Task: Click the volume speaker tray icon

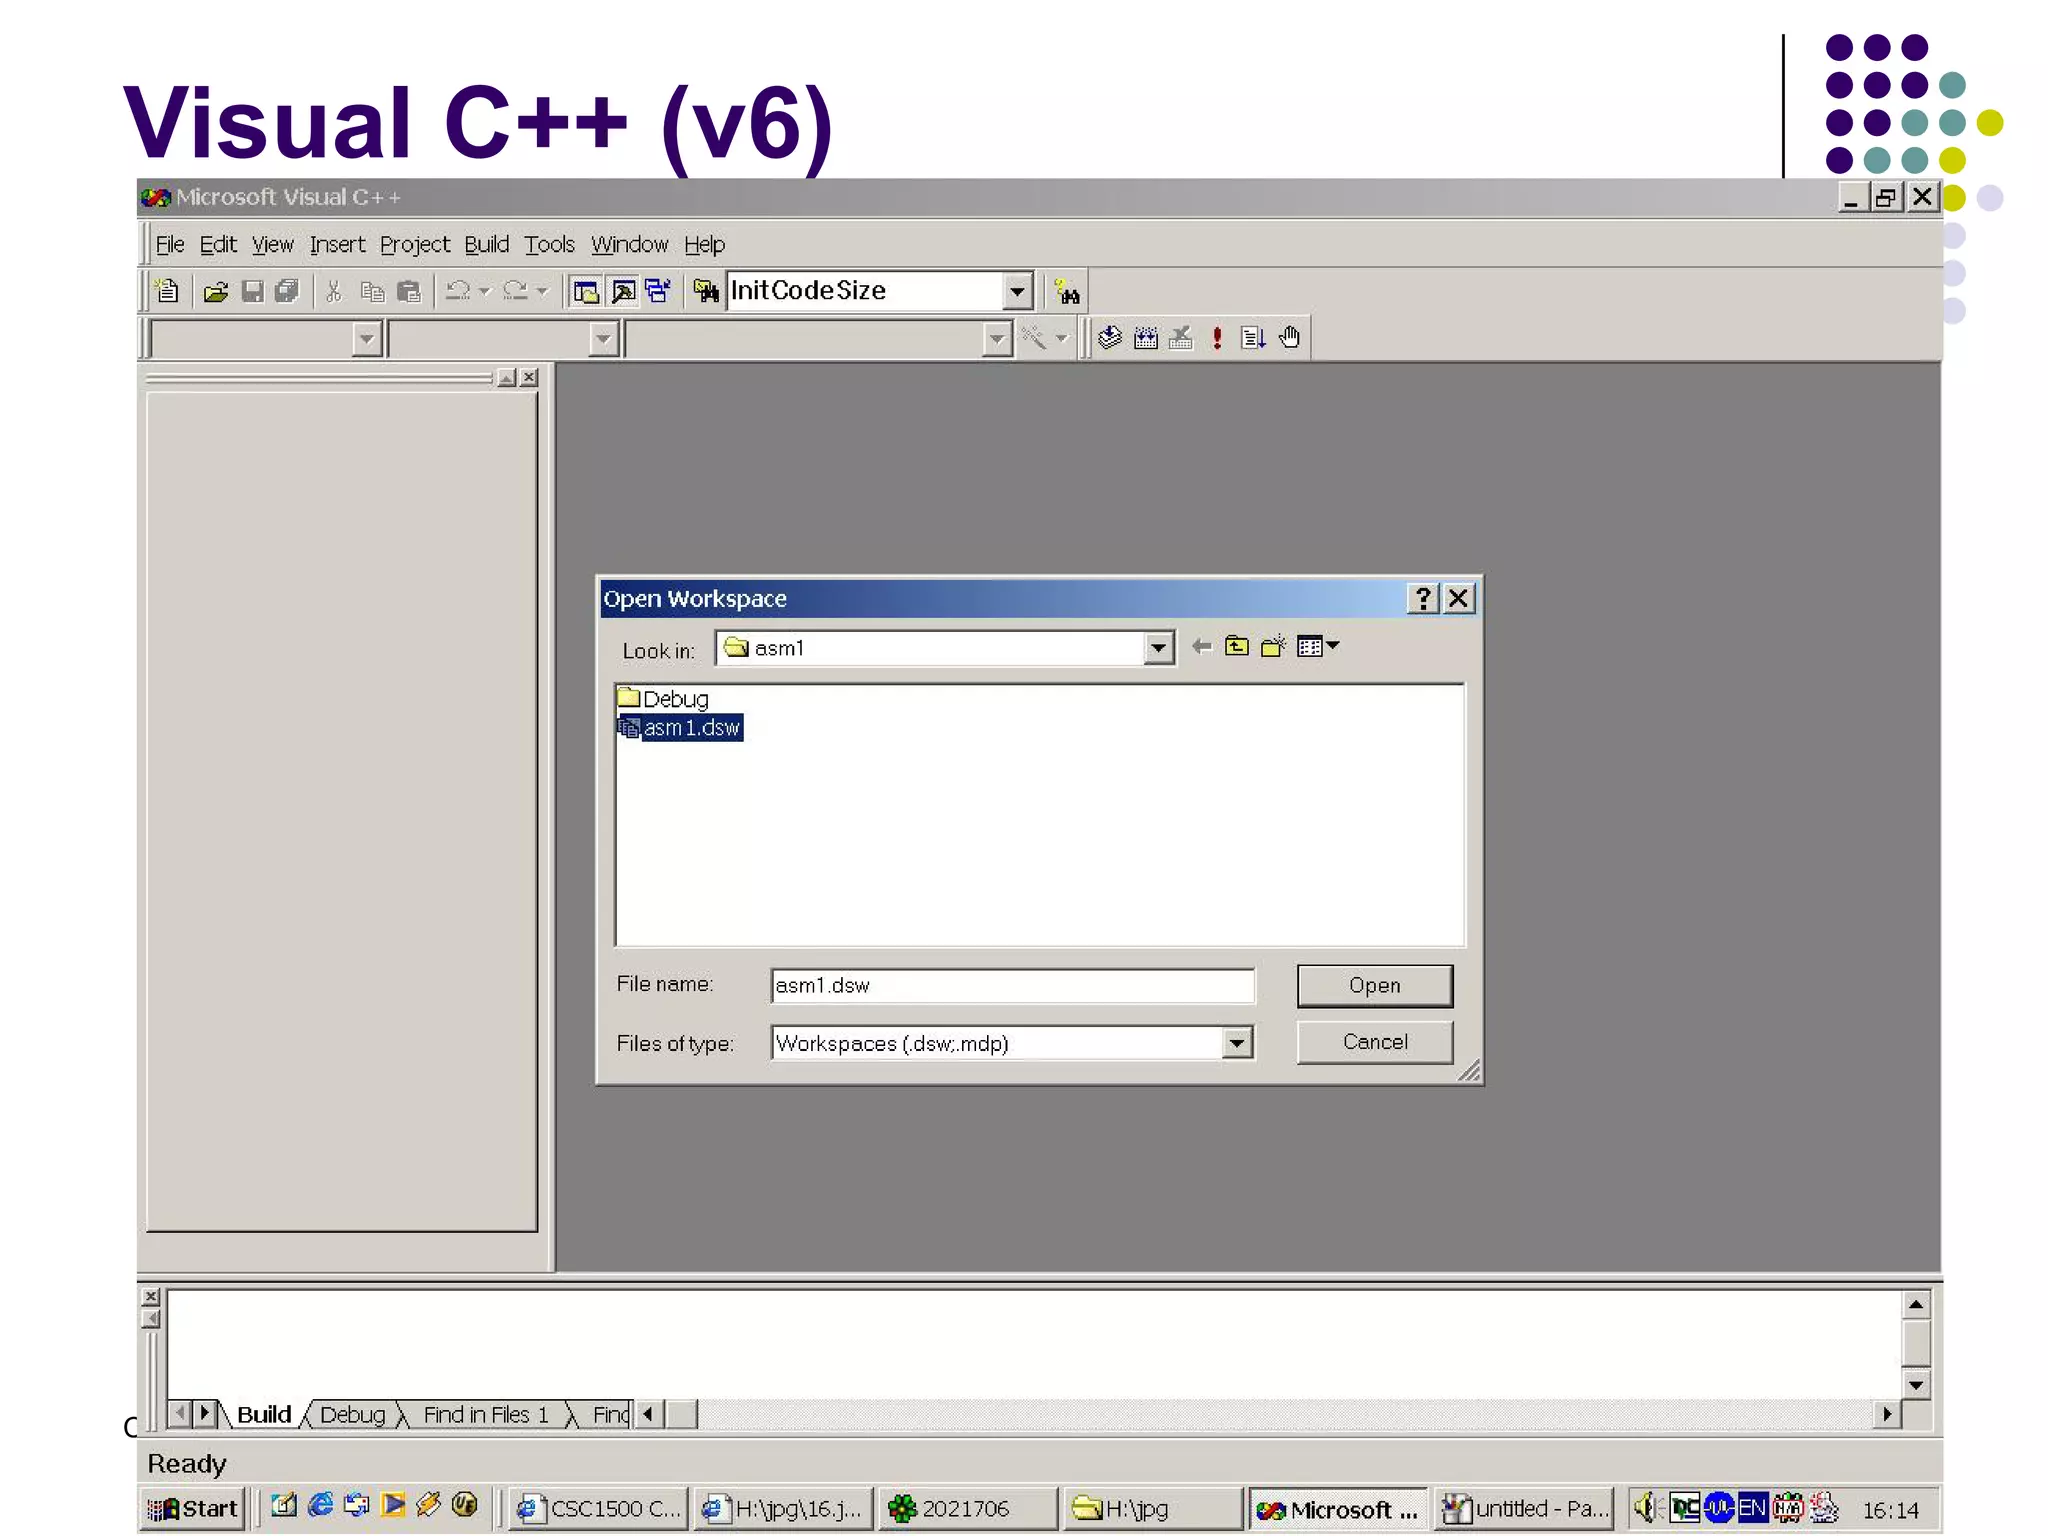Action: (1645, 1506)
